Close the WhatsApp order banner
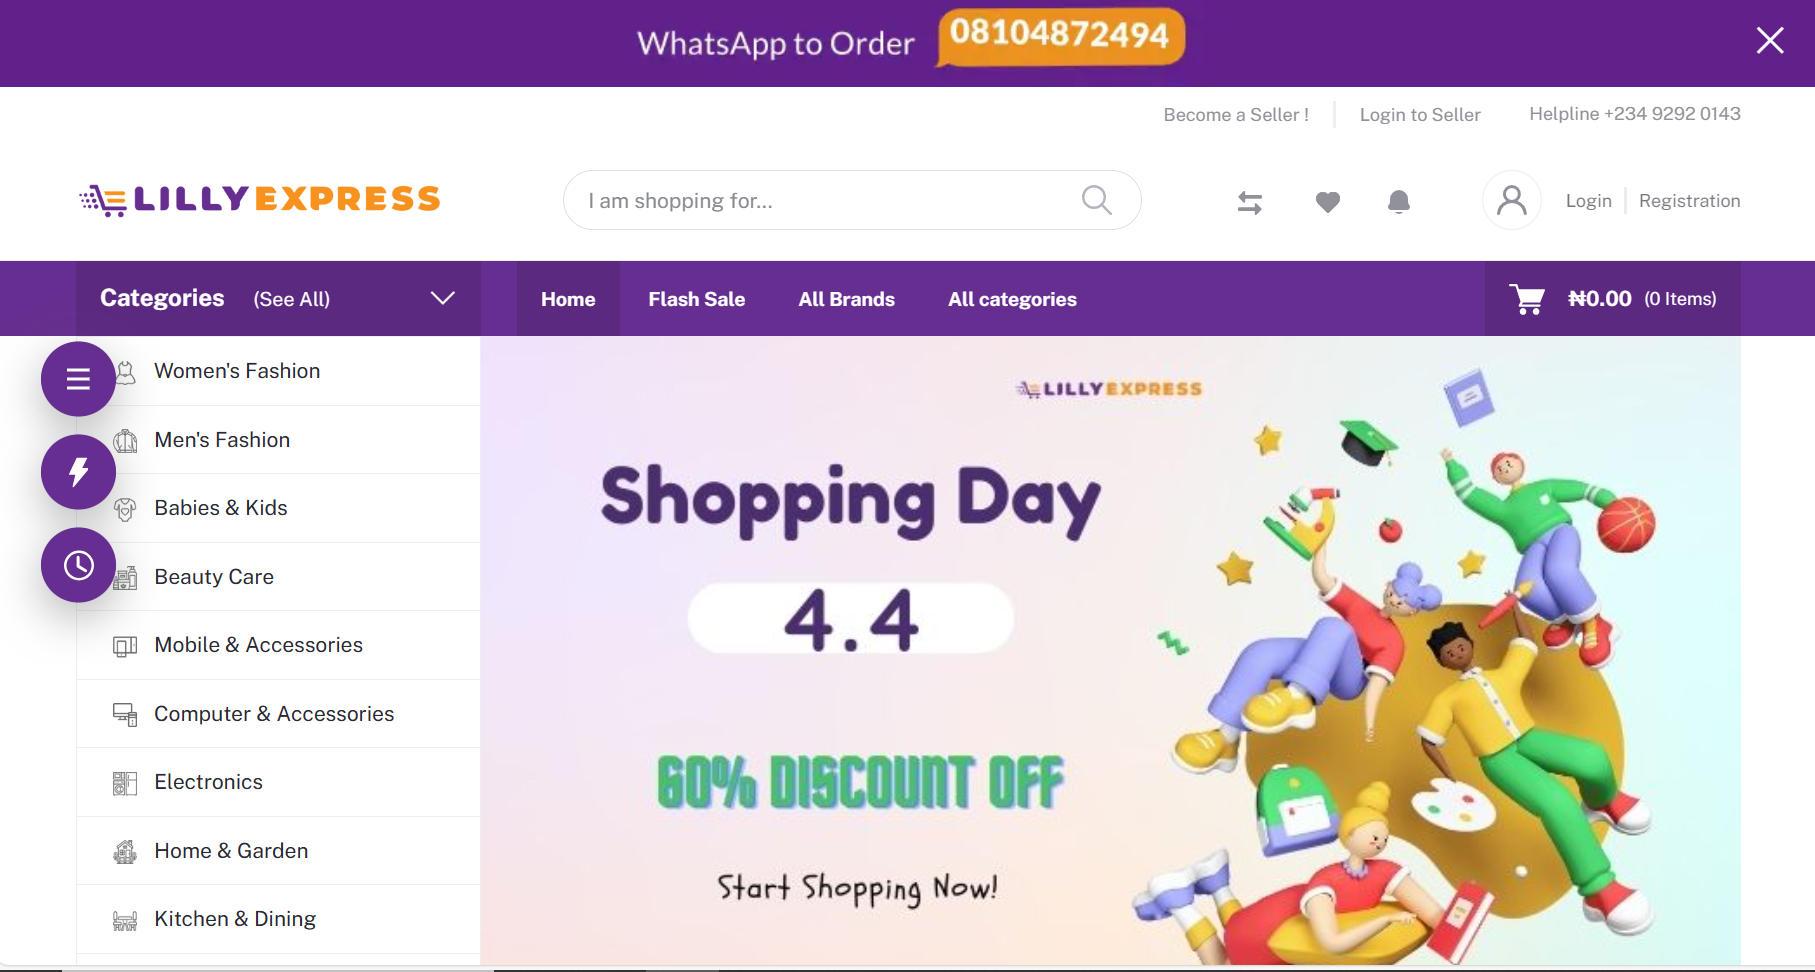Image resolution: width=1815 pixels, height=972 pixels. [x=1770, y=40]
